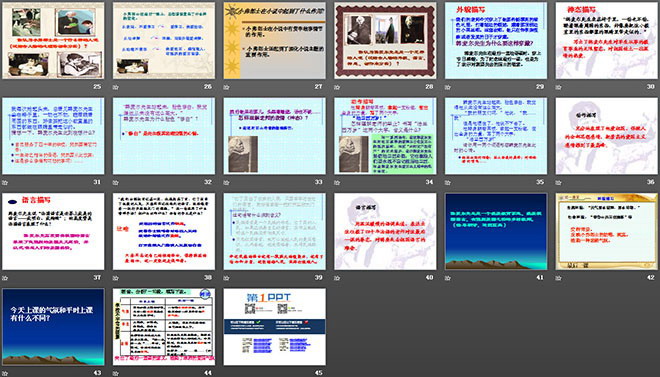Click the animation star icon under slide 32

click(x=116, y=183)
